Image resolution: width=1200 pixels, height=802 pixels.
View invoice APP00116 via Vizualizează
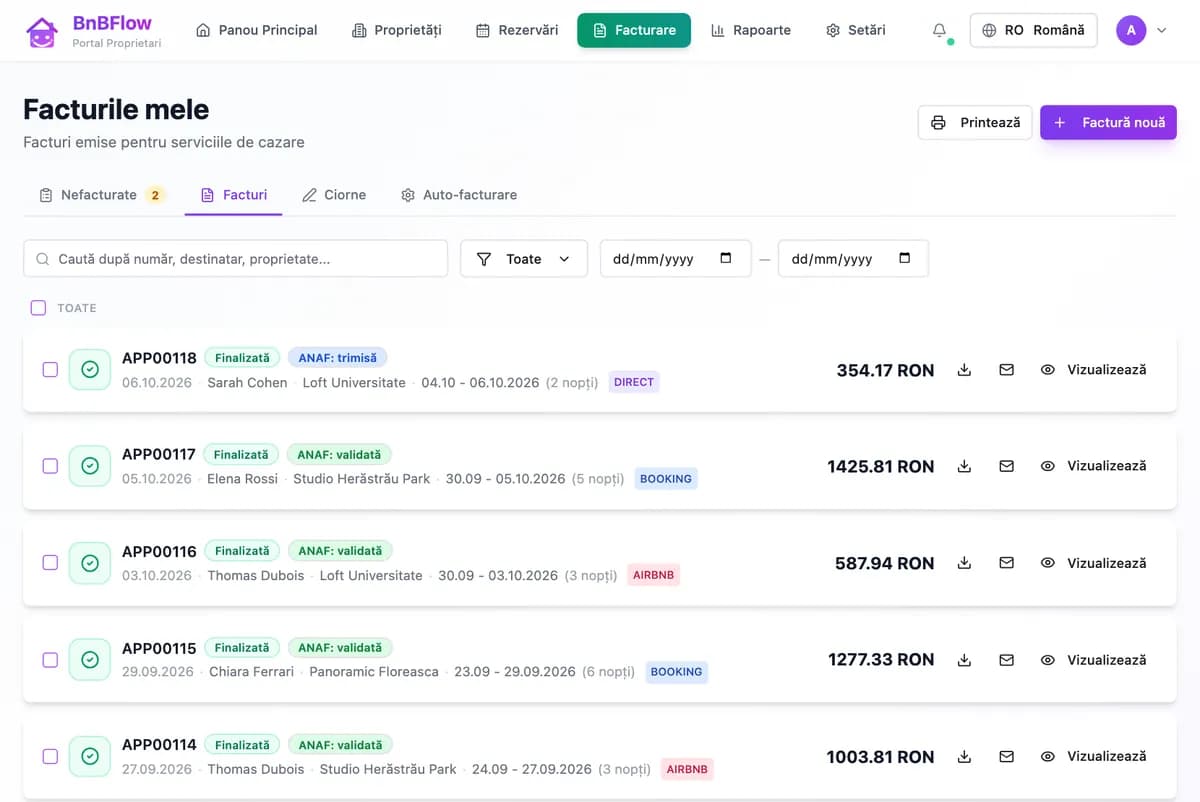[x=1093, y=563]
